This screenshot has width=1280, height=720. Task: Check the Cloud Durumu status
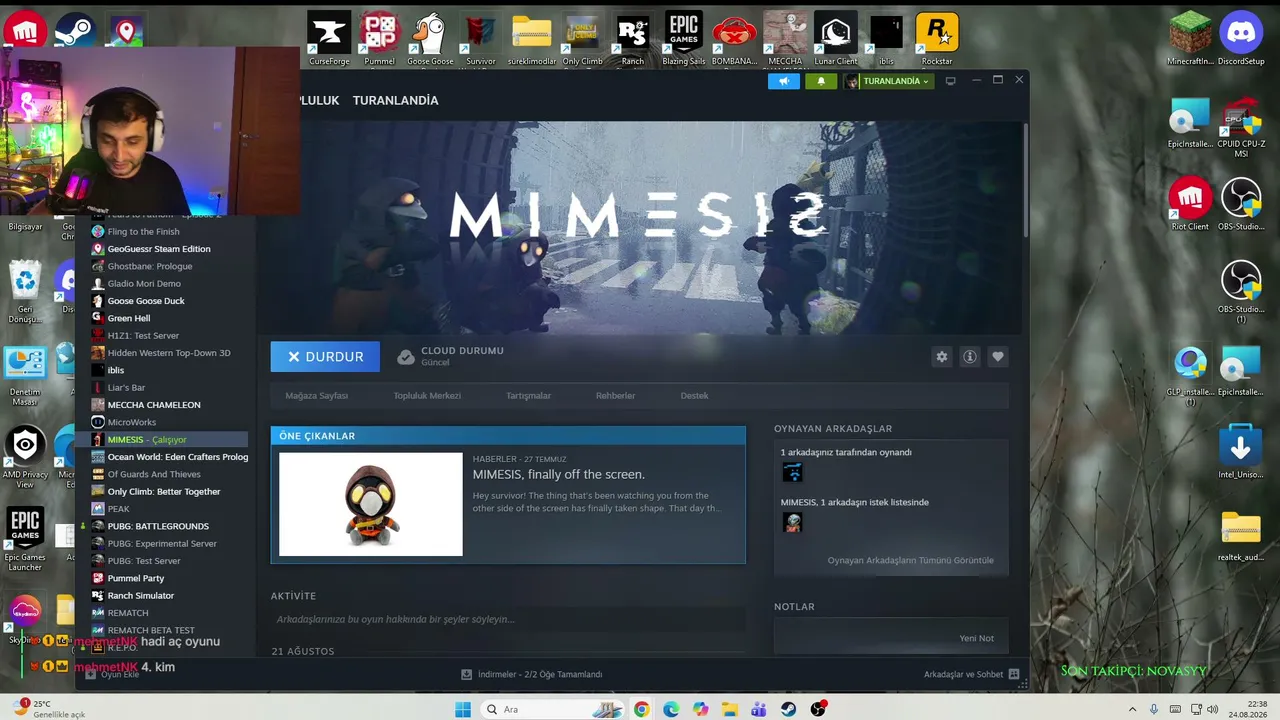[x=450, y=356]
